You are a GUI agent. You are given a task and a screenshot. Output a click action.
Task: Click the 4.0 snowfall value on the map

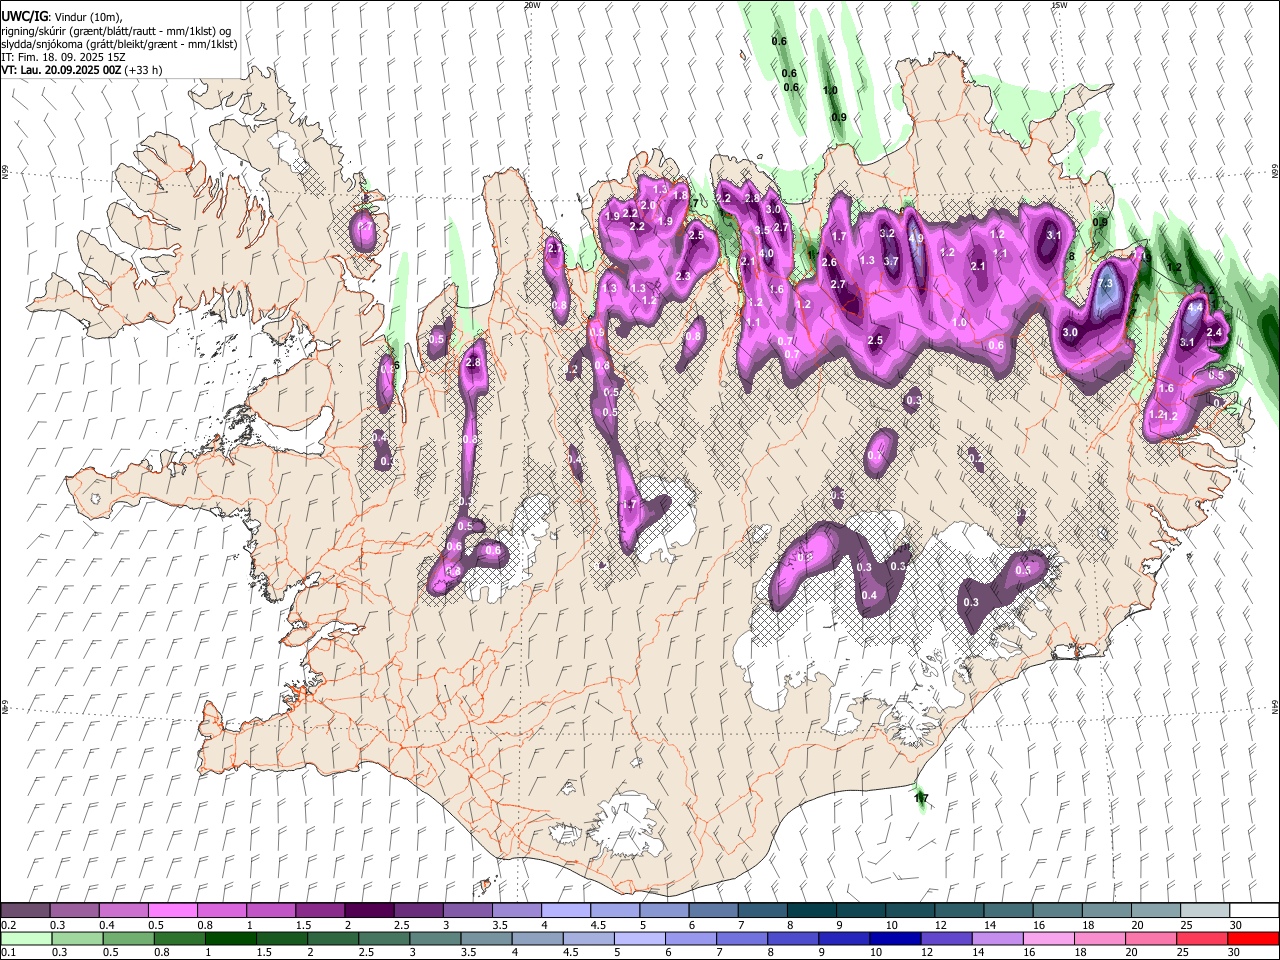pyautogui.click(x=767, y=253)
